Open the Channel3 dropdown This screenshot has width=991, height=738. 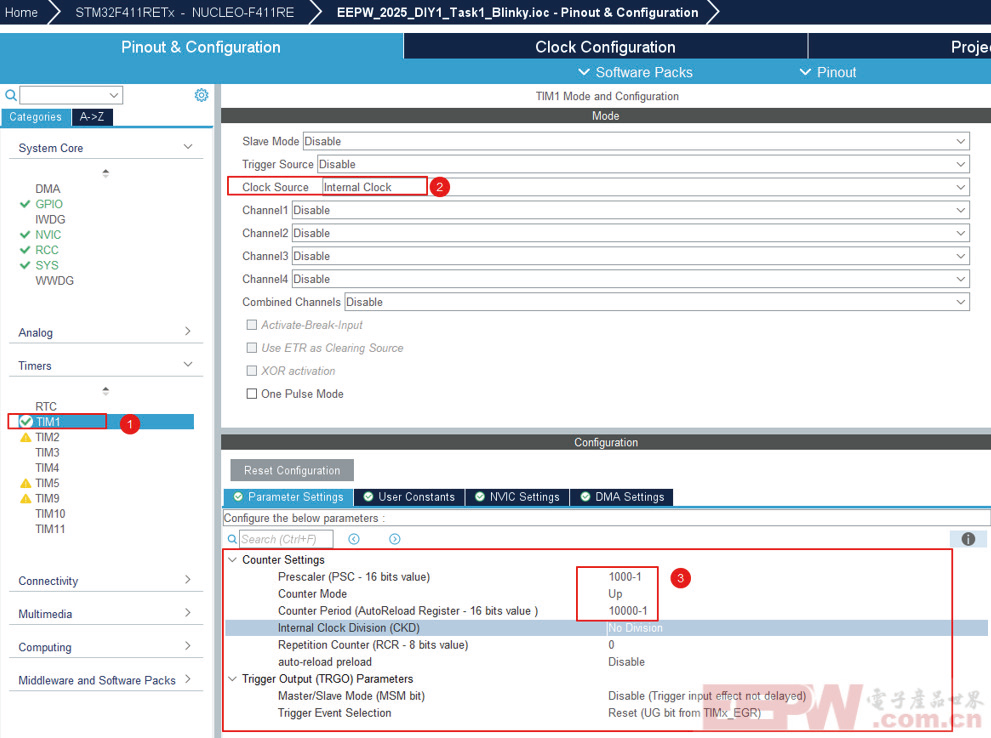pyautogui.click(x=630, y=256)
